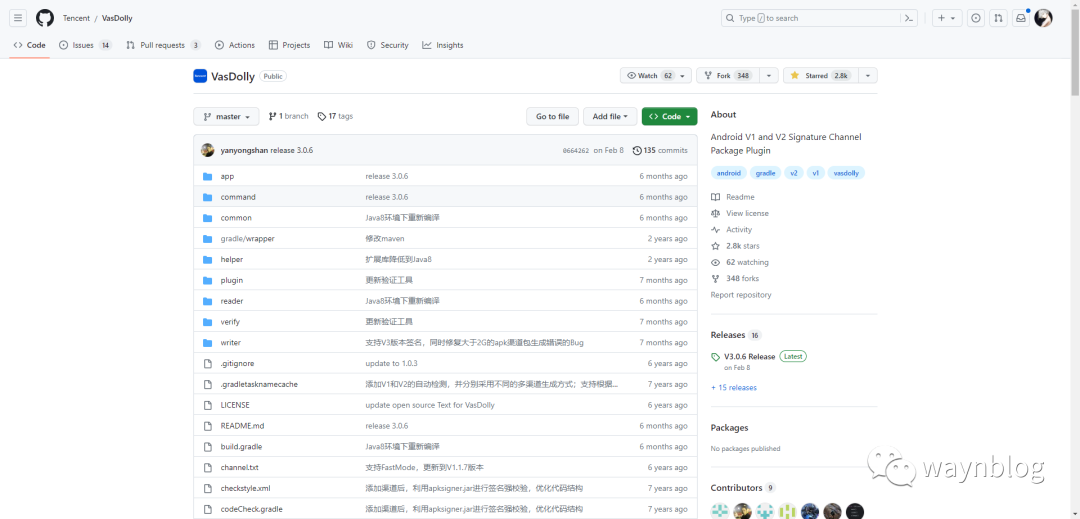Image resolution: width=1080 pixels, height=519 pixels.
Task: Open the build.gradle file
Action: point(241,447)
